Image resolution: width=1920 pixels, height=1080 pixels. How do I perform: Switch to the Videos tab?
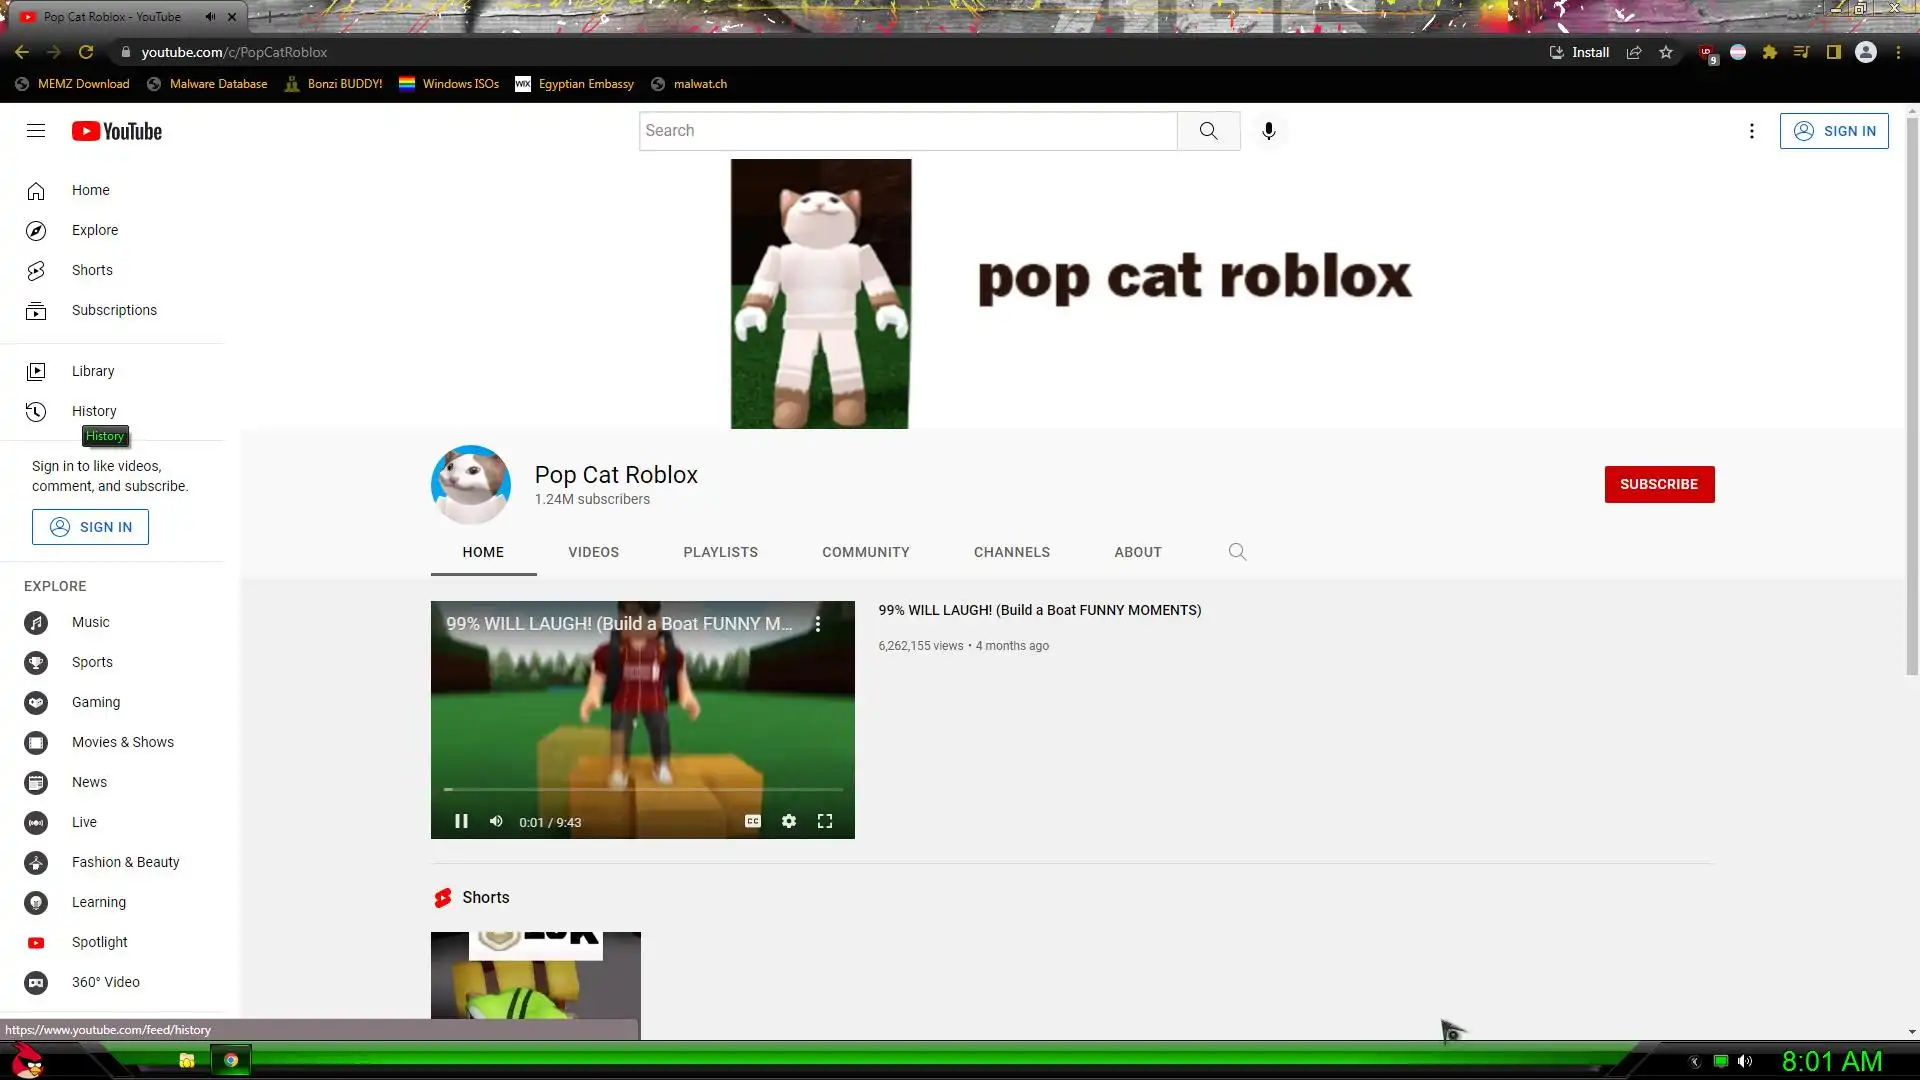pos(593,552)
